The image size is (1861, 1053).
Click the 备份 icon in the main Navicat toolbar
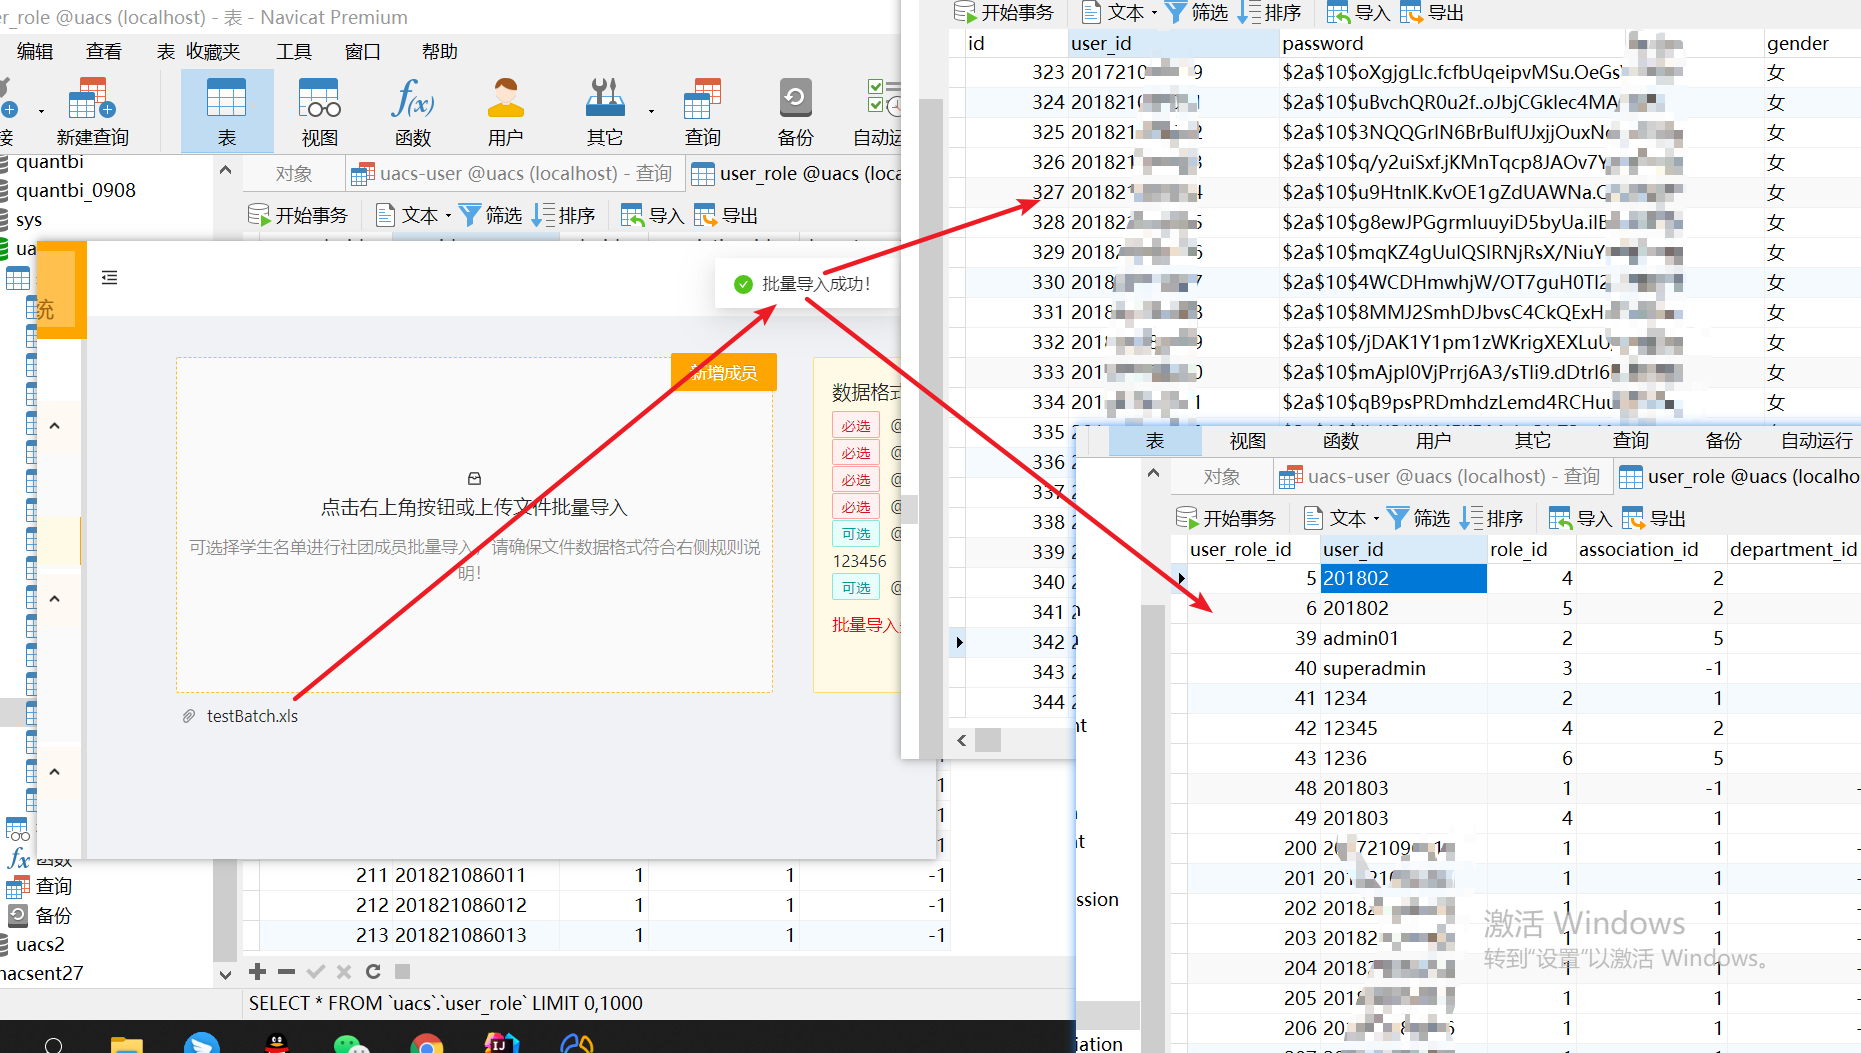795,112
